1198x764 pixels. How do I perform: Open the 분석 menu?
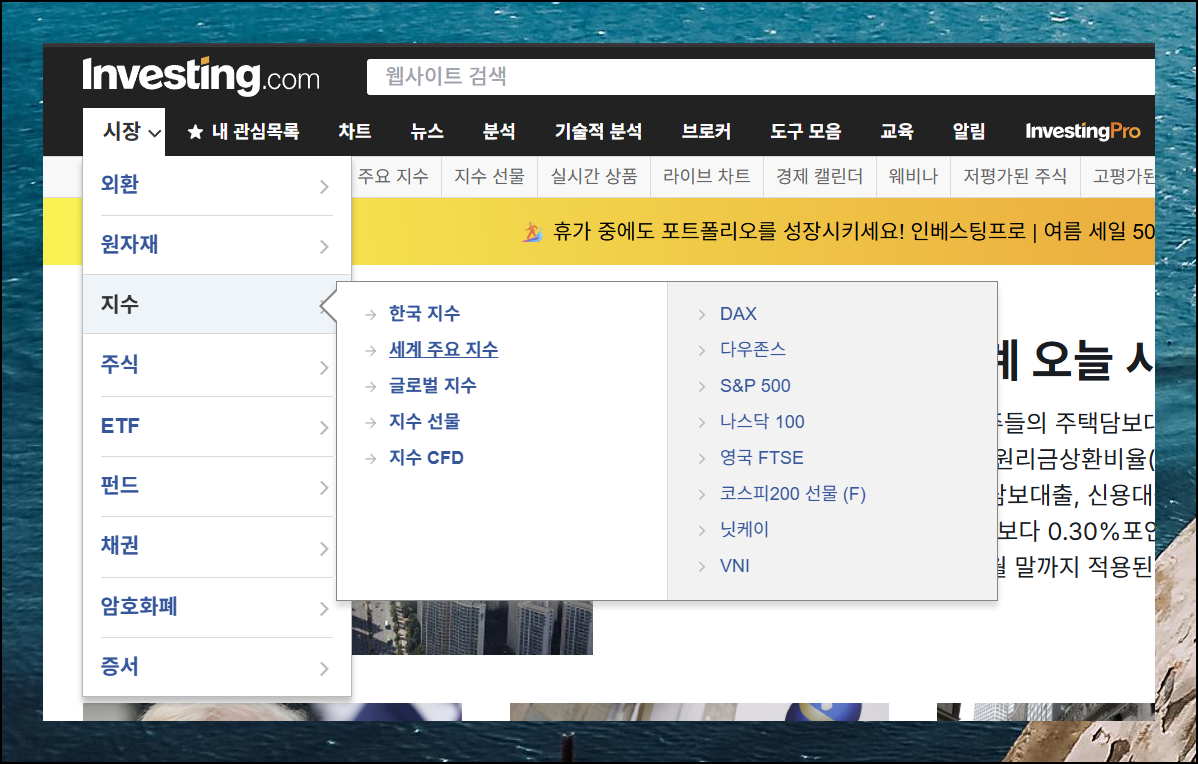(x=499, y=131)
